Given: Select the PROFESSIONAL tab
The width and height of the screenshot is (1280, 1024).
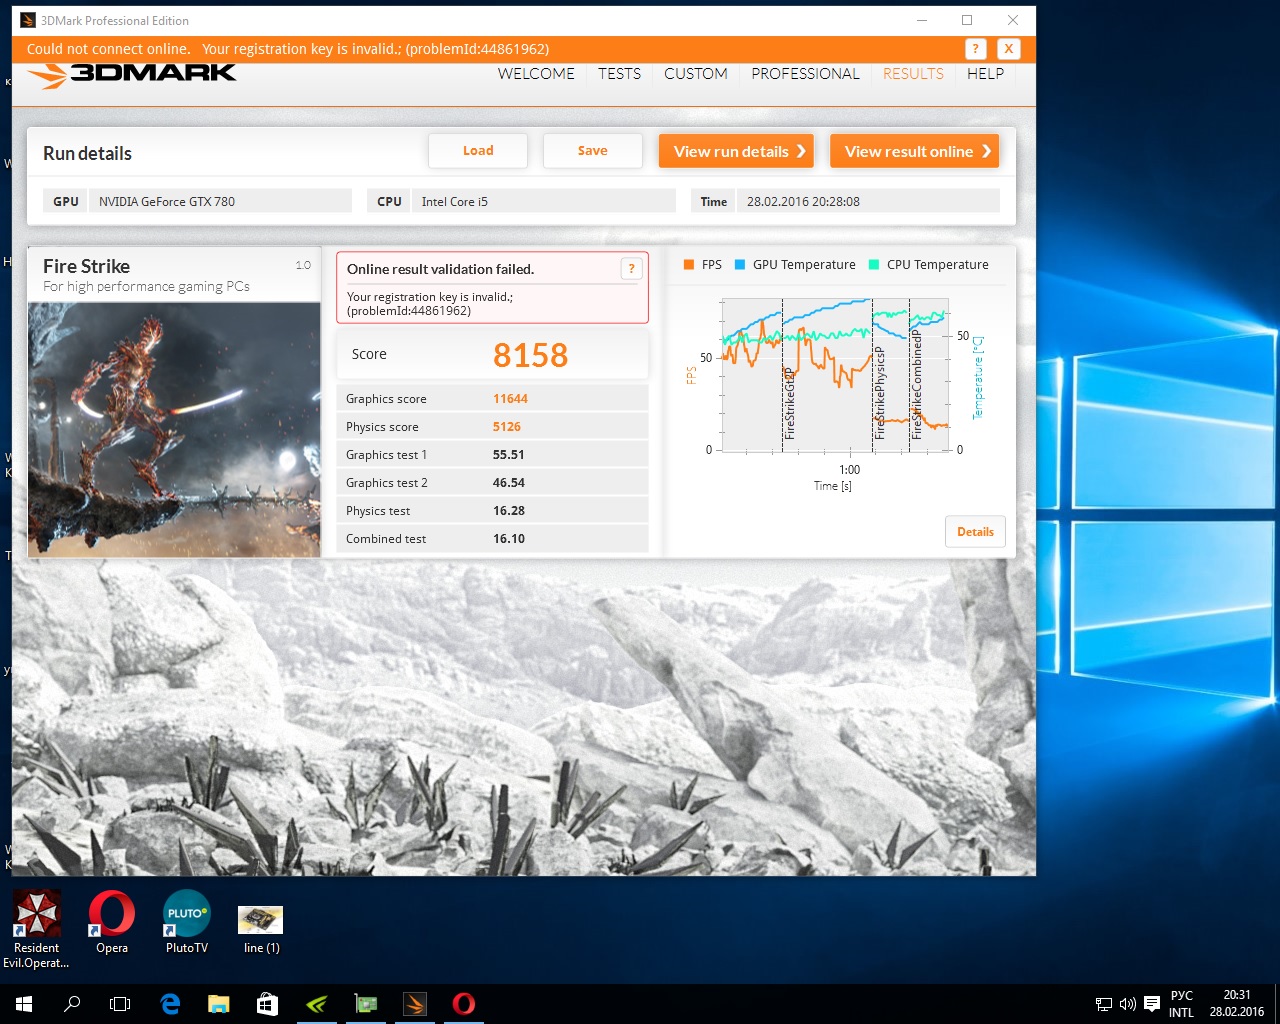Looking at the screenshot, I should tap(805, 74).
